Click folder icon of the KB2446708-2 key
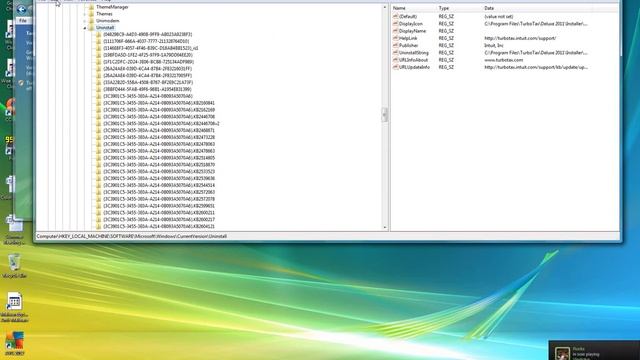This screenshot has width=640, height=360. coord(98,123)
